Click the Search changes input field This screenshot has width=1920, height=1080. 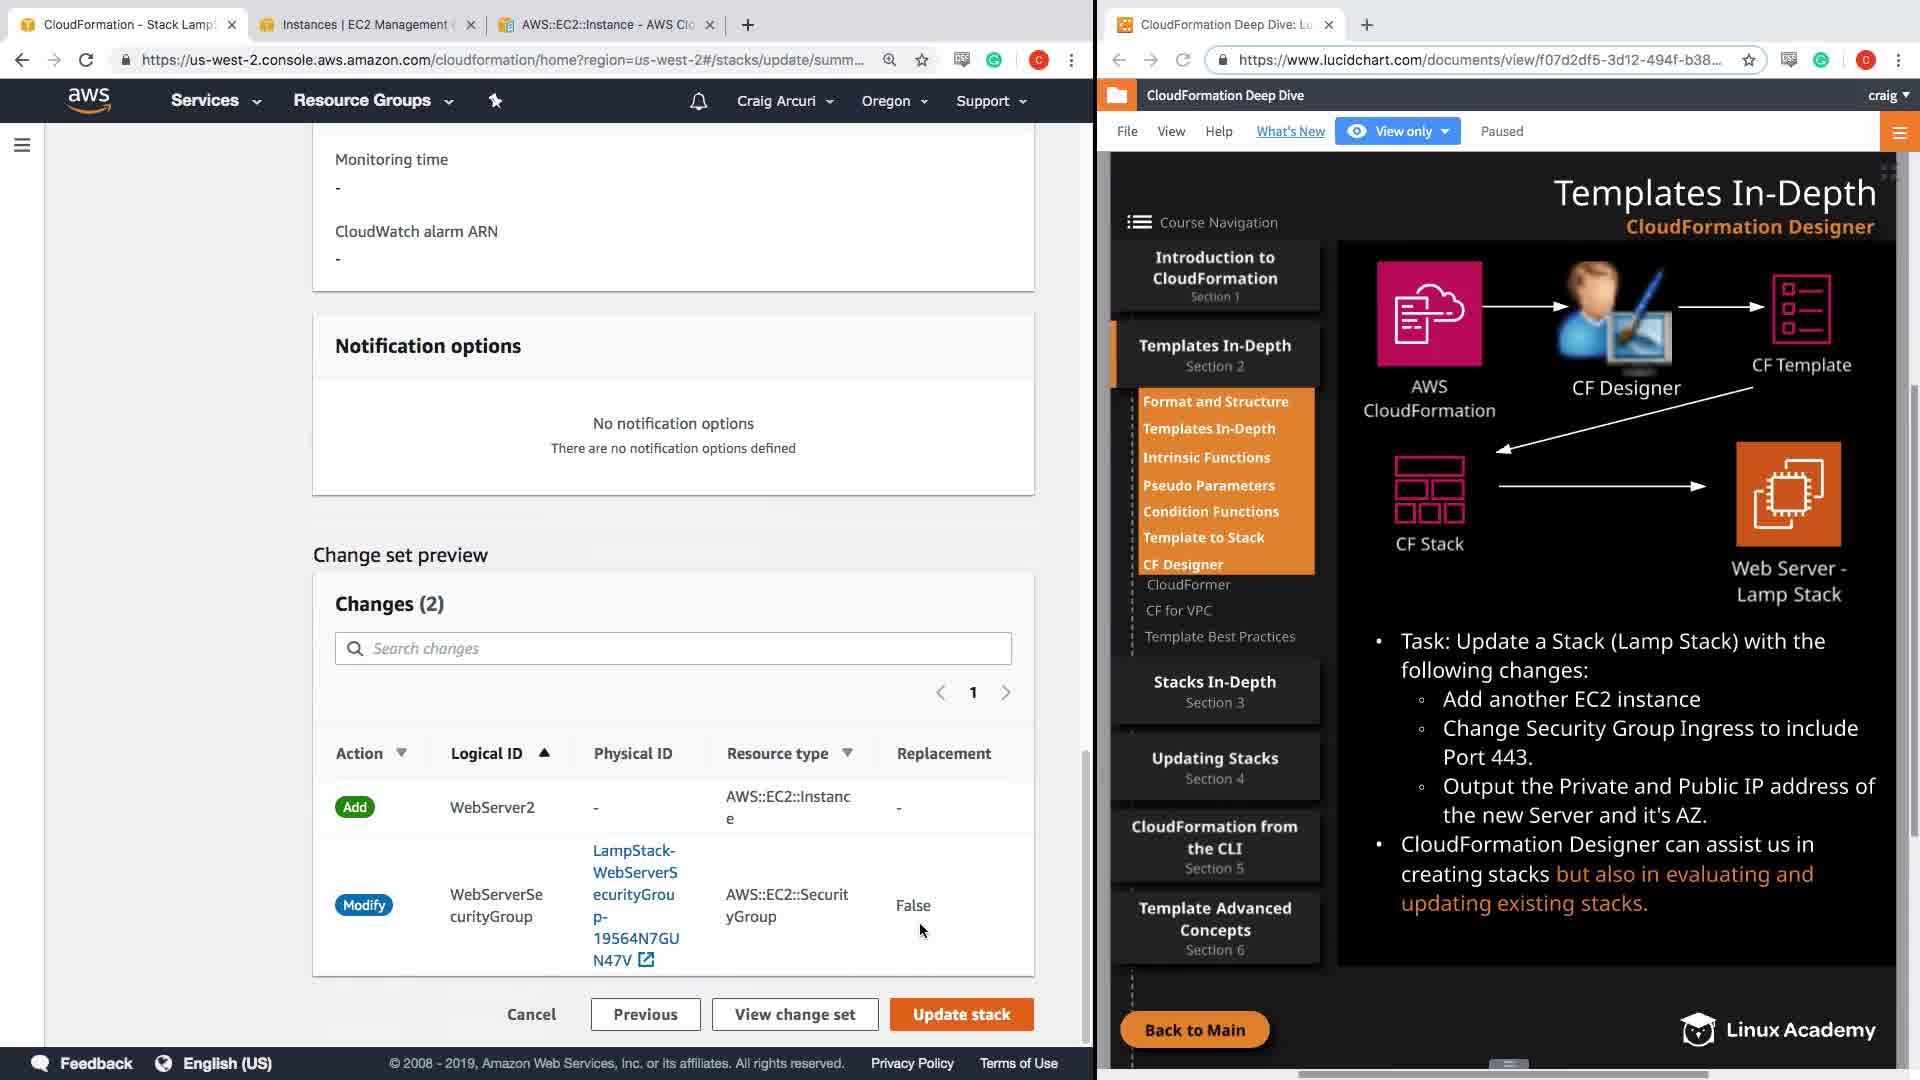(x=673, y=648)
